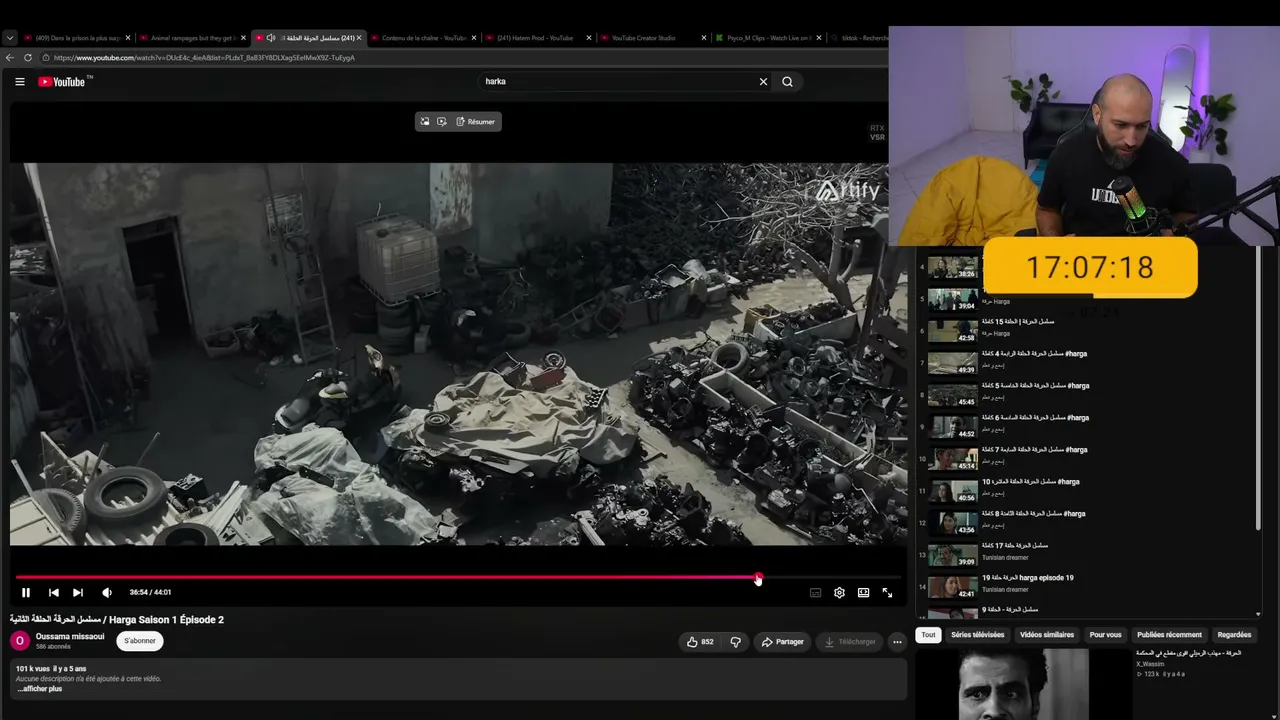This screenshot has width=1280, height=720.
Task: Close the 'Hatem Prod - YouTube' tab
Action: (x=589, y=38)
